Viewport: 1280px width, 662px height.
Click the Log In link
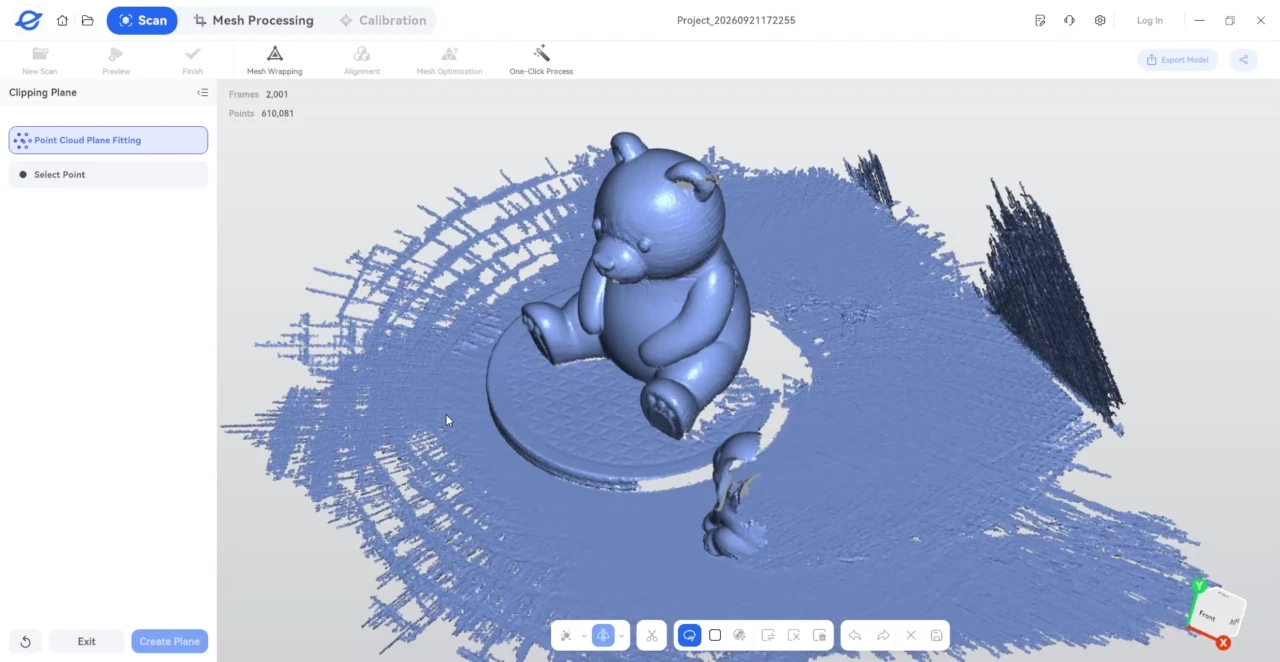click(x=1150, y=20)
